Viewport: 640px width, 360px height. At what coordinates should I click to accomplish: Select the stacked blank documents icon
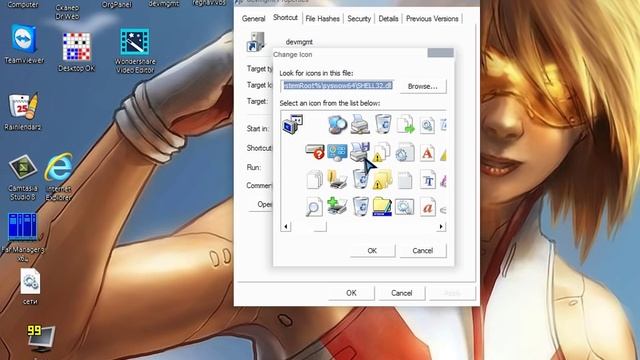(315, 180)
